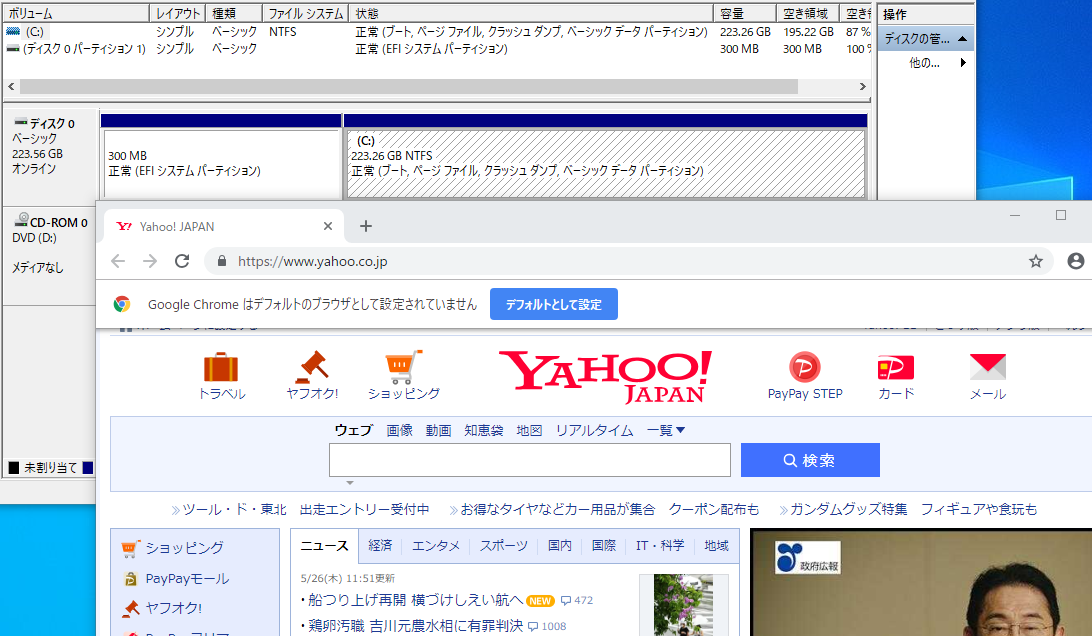
Task: Switch to the 国際 news tab
Action: pyautogui.click(x=604, y=545)
